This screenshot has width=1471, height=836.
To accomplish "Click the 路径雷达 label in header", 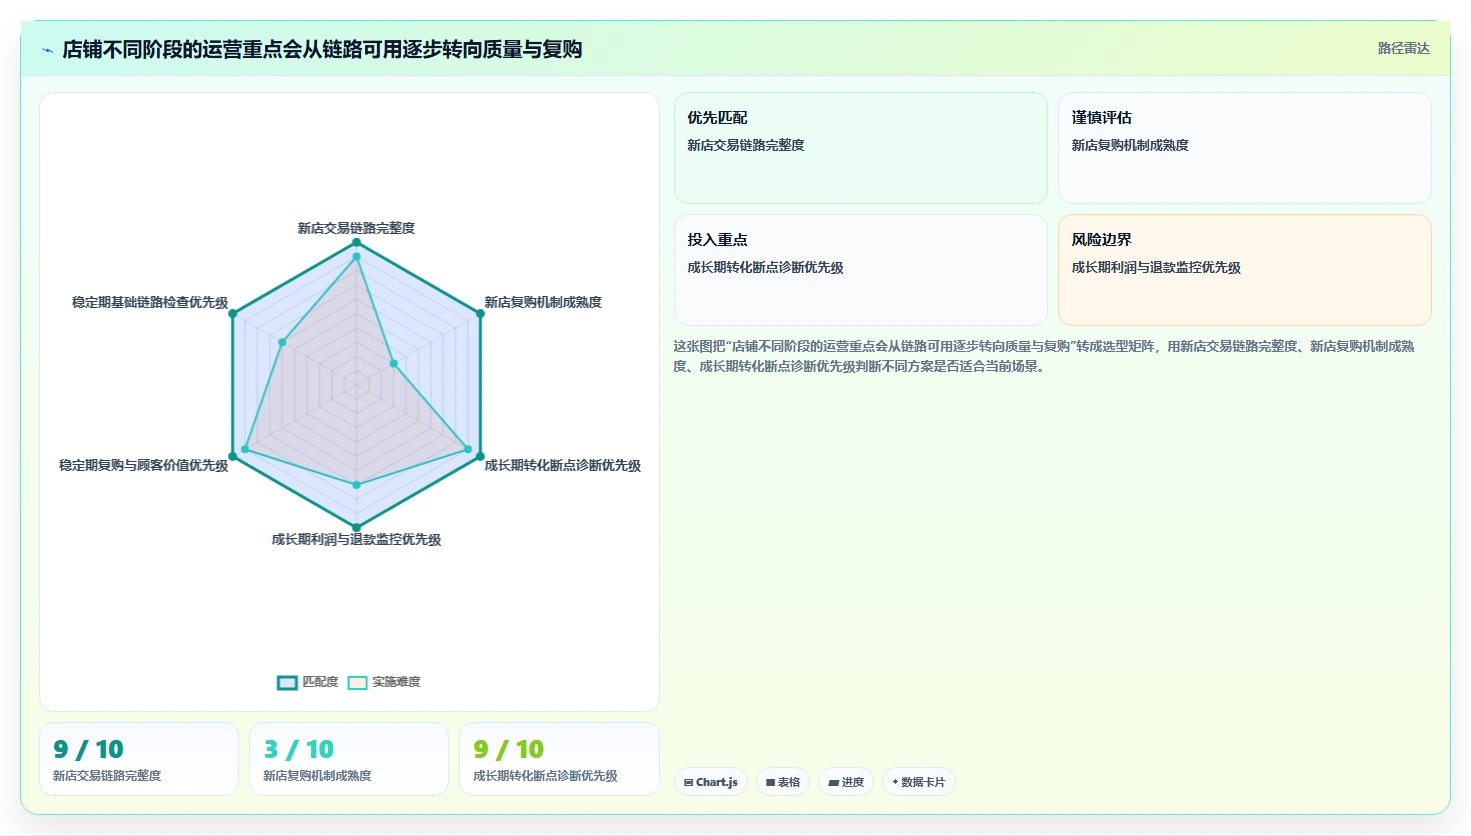I will click(x=1403, y=48).
